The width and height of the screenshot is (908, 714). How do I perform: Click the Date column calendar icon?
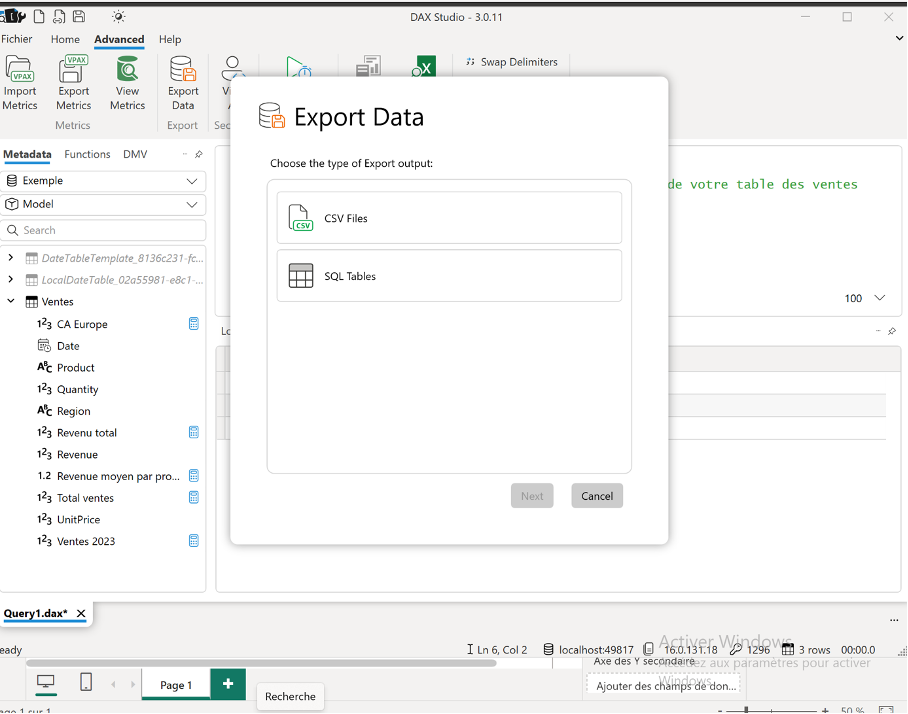(x=44, y=346)
